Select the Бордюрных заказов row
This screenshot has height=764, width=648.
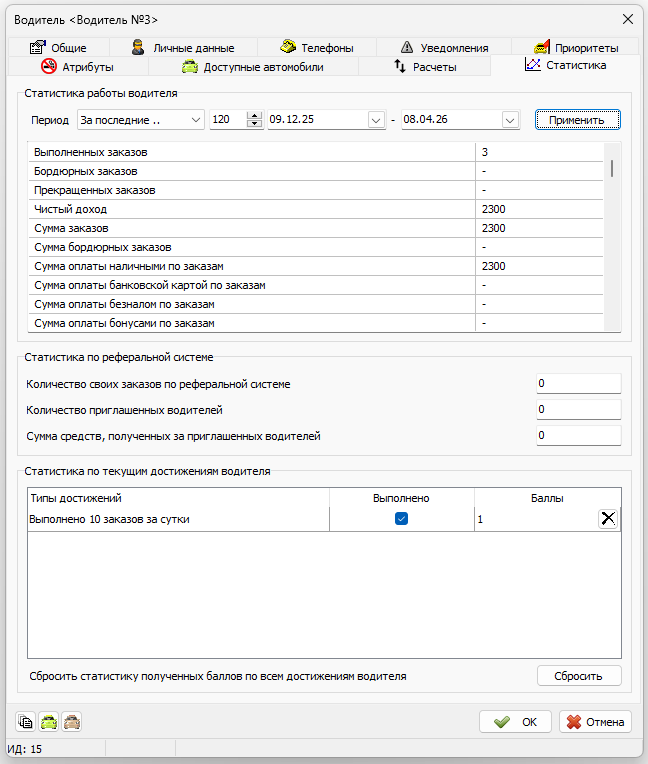316,171
